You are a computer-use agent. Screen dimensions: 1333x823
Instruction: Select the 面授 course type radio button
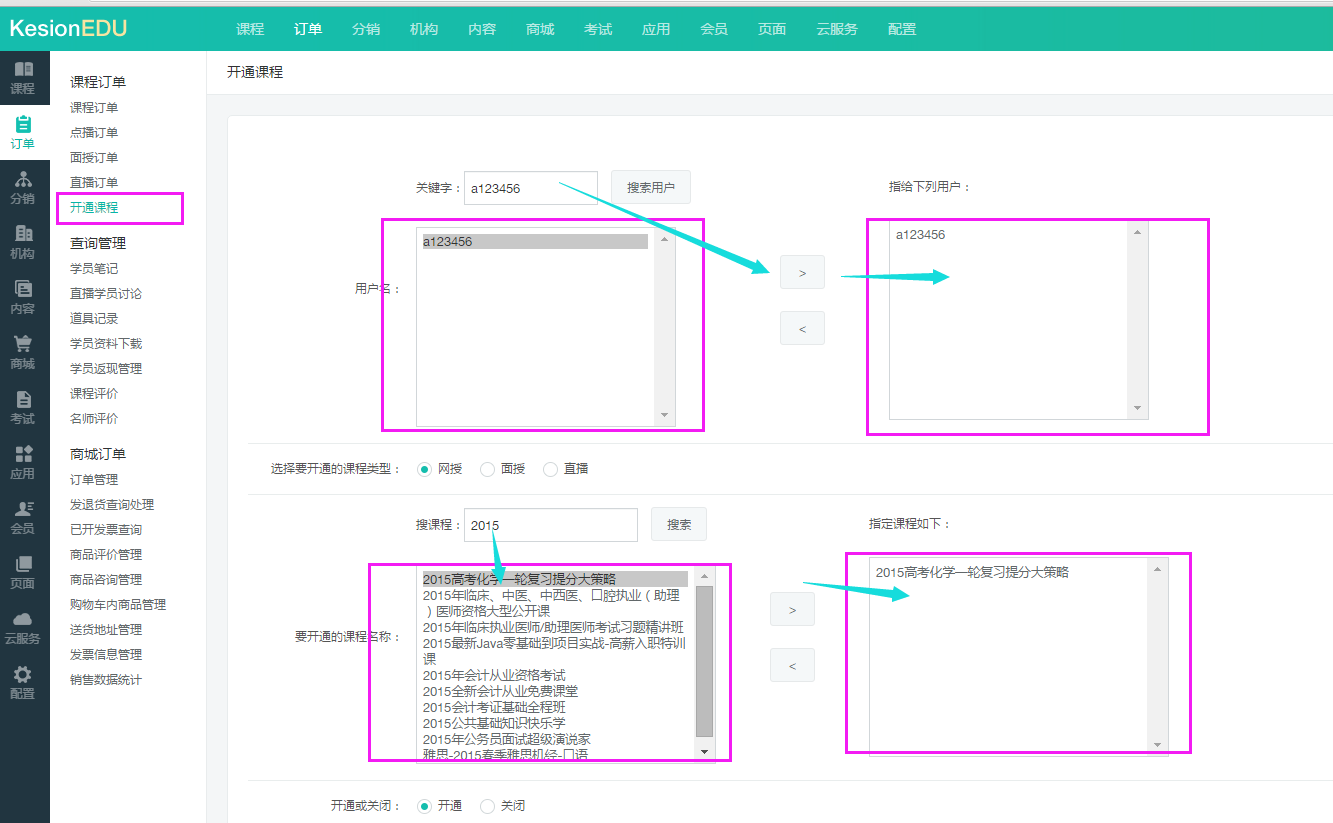[x=488, y=469]
